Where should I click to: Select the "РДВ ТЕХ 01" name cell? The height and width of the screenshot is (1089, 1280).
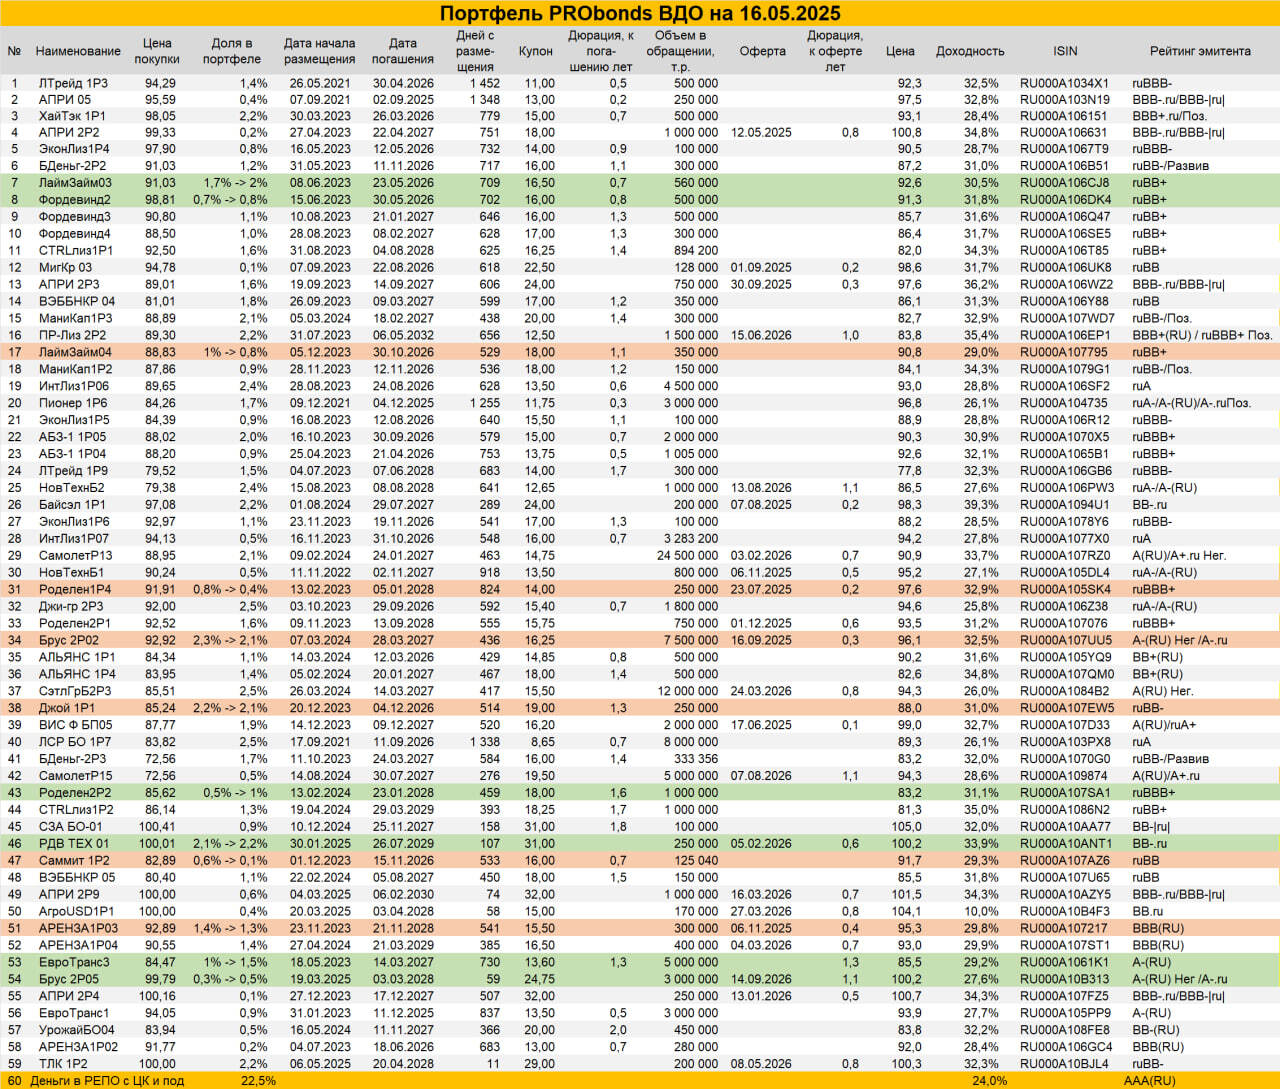click(x=74, y=844)
